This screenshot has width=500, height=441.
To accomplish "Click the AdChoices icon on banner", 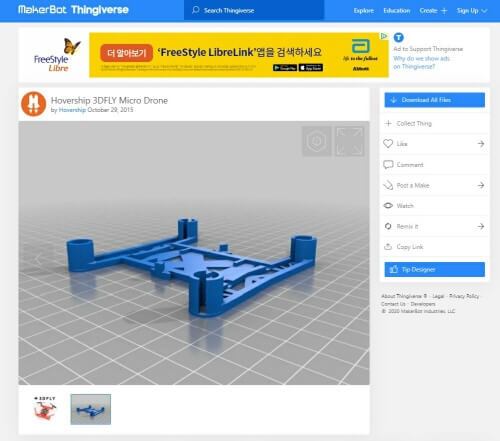I will [x=384, y=36].
